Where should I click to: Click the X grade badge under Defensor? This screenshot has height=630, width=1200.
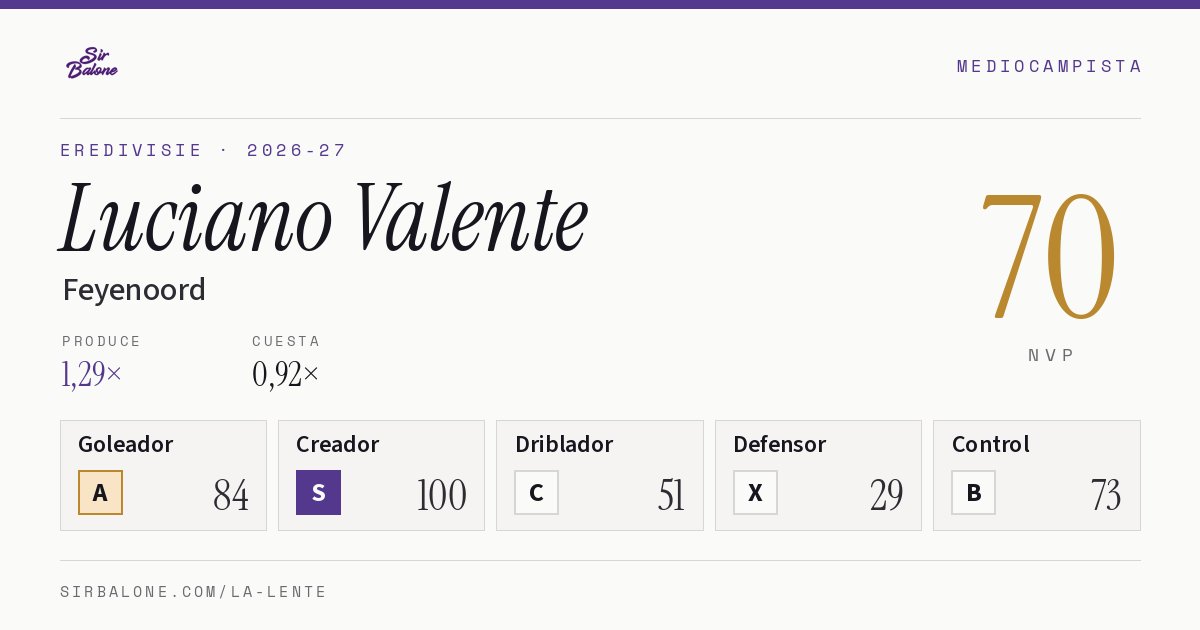tap(755, 493)
